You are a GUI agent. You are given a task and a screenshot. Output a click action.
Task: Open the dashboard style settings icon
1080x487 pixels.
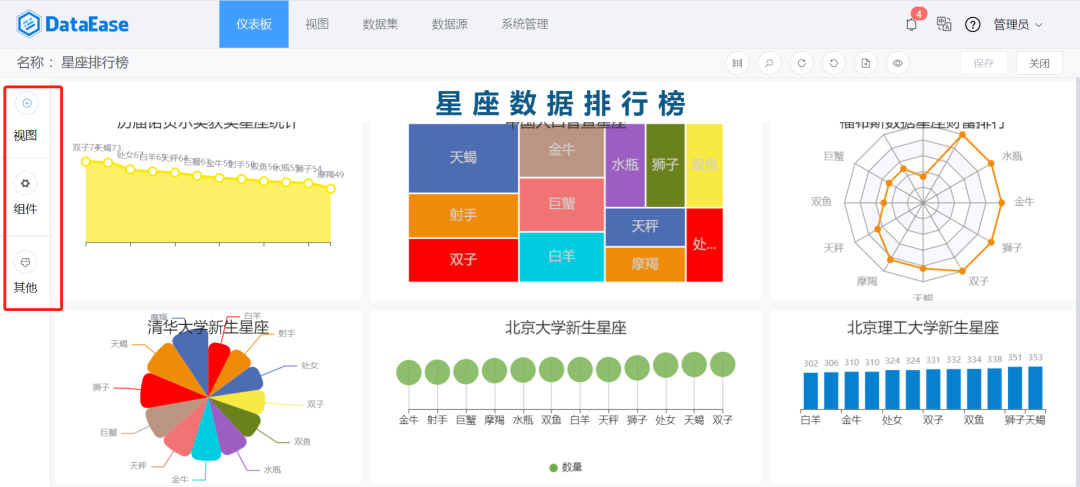769,63
